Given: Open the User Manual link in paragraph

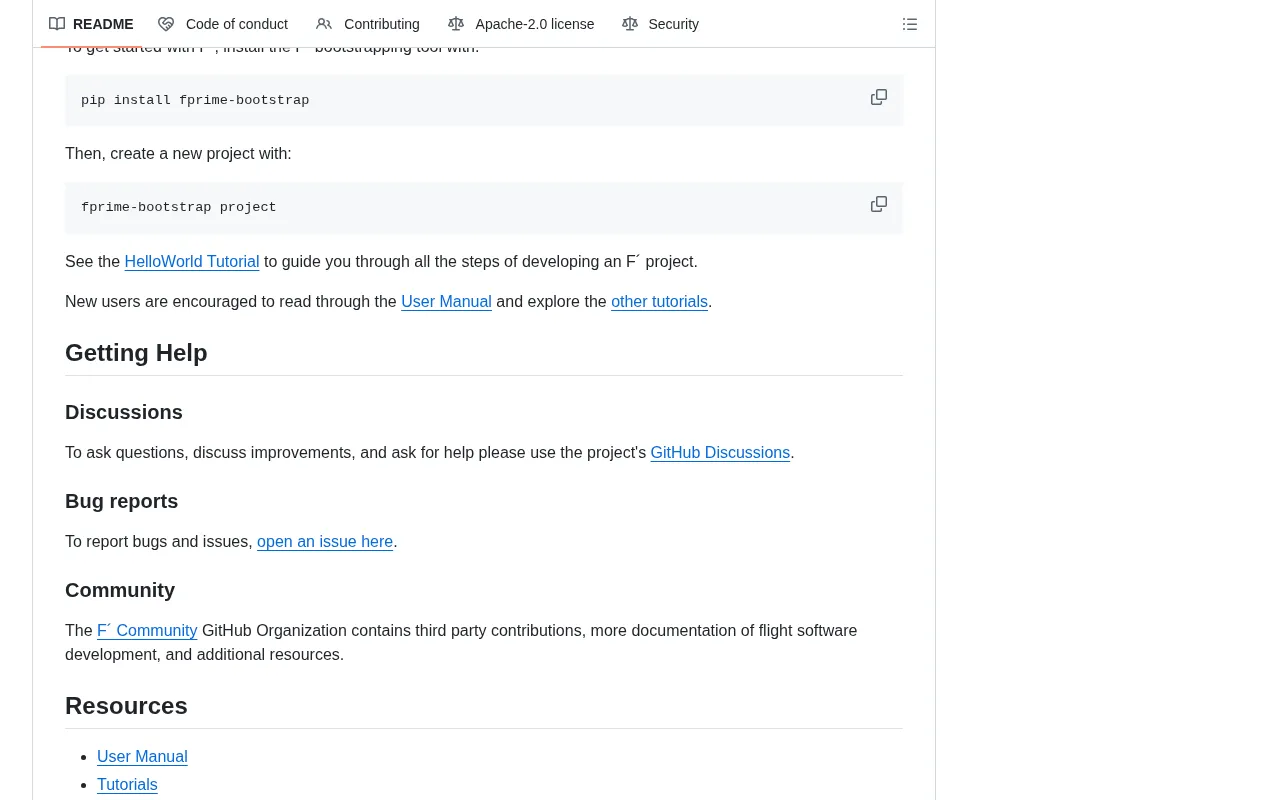Looking at the screenshot, I should (x=446, y=302).
